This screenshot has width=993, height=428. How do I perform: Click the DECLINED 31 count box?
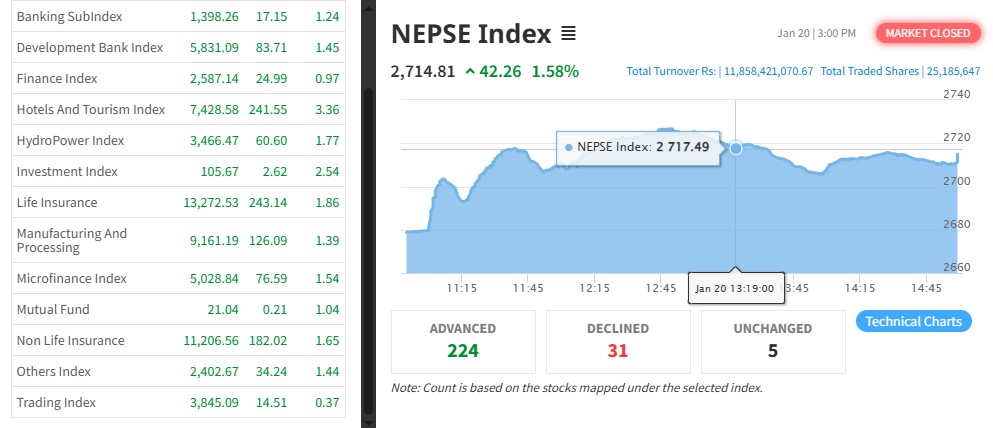617,340
